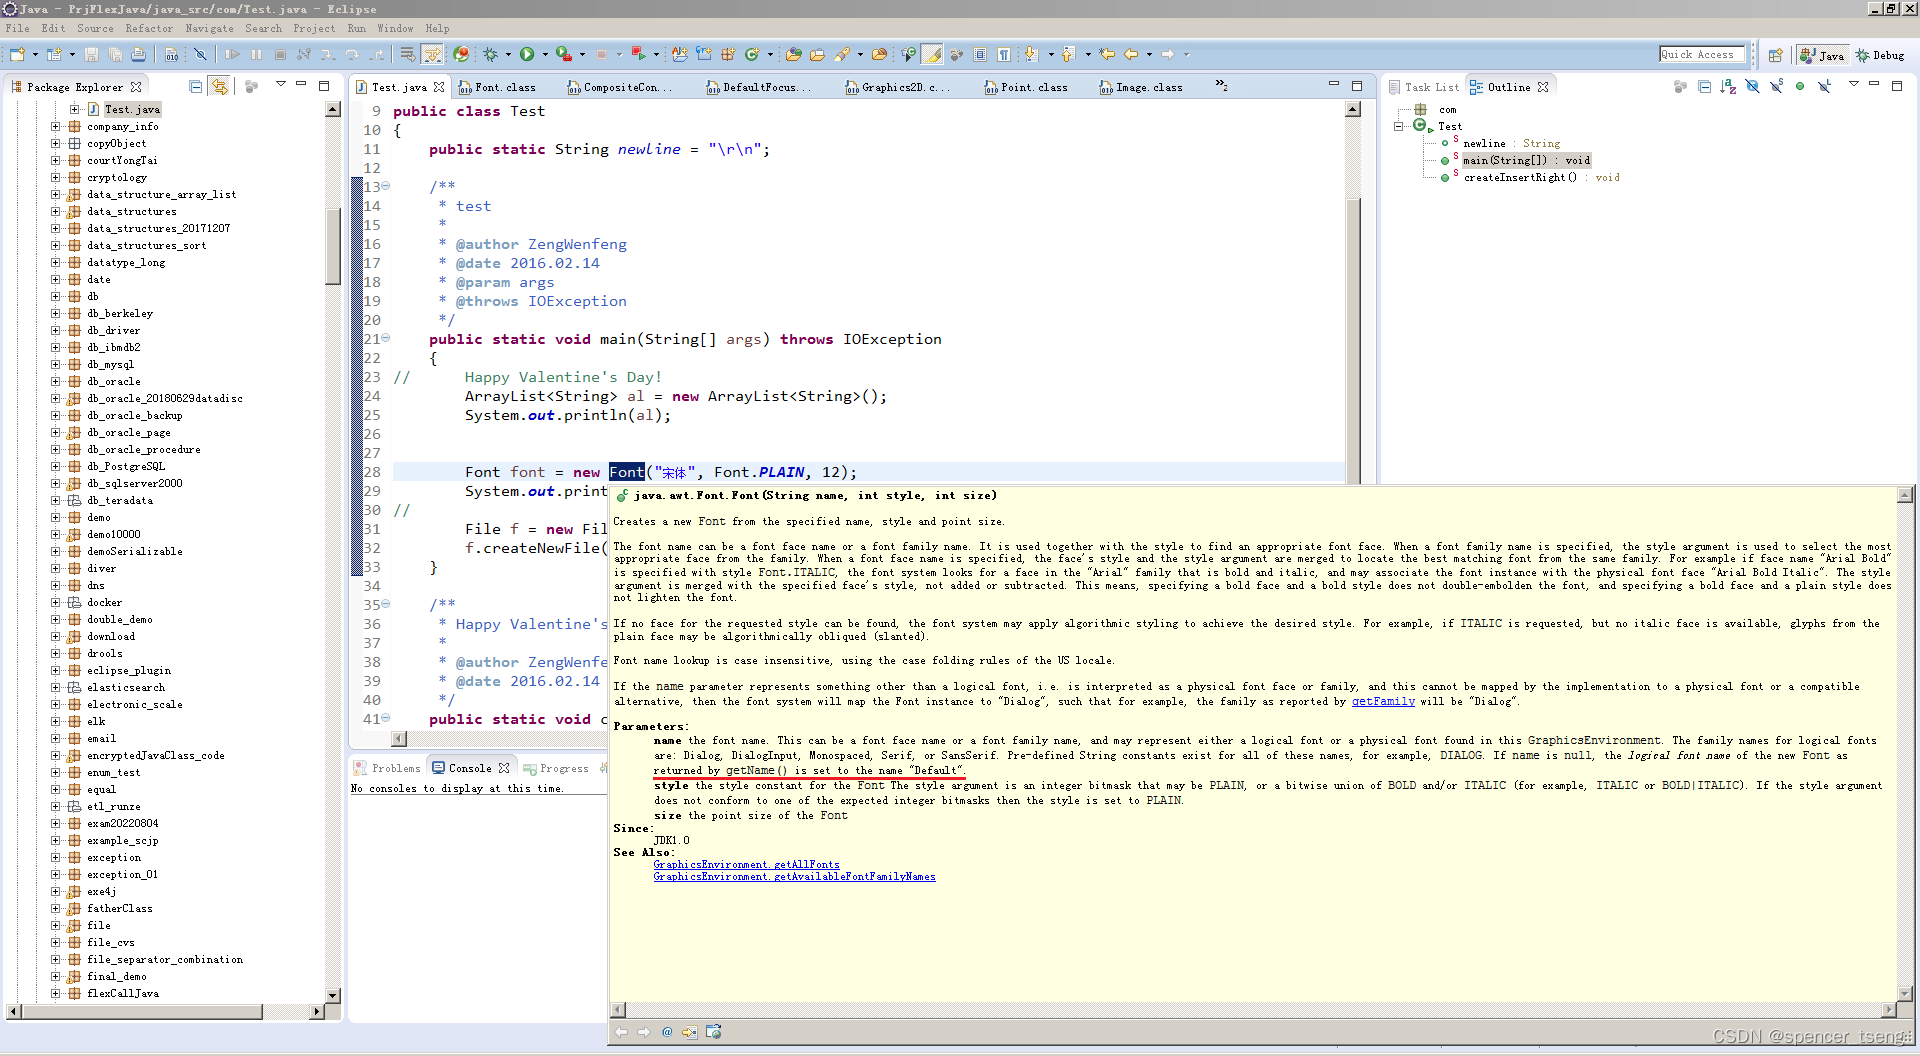Toggle Hide Static Members in Outline
Image resolution: width=1920 pixels, height=1056 pixels.
point(1776,87)
